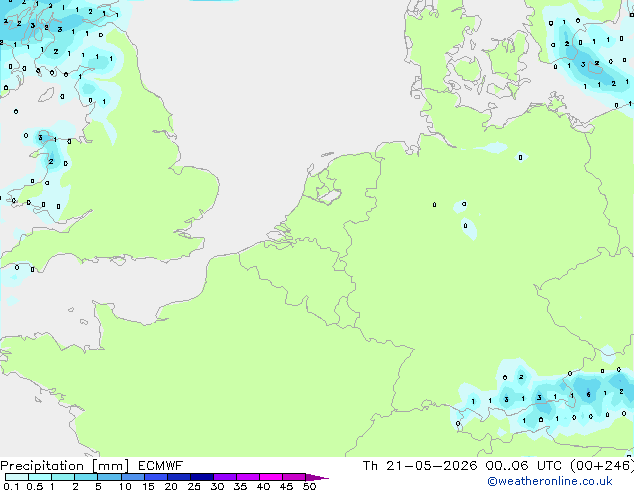Click the 'ECMWF' model label
This screenshot has height=490, width=634.
[161, 466]
